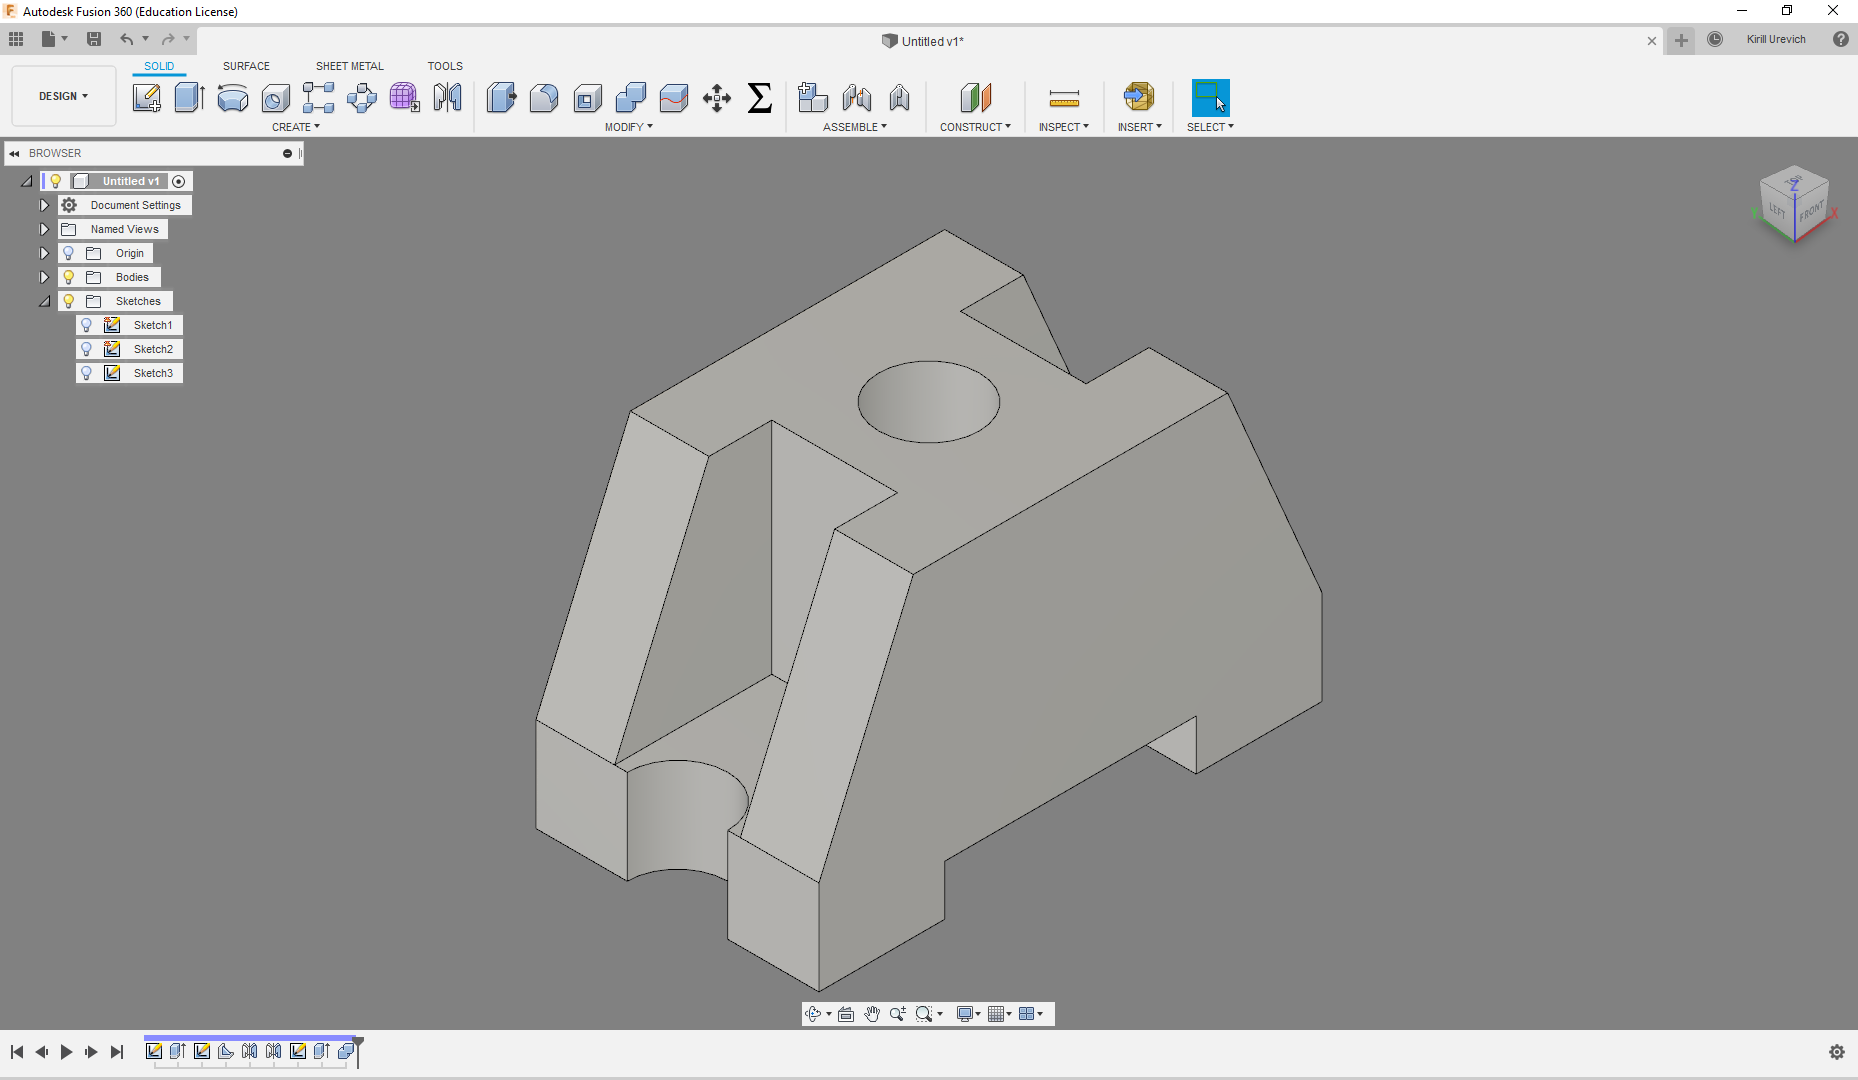
Task: Click the ViewCube FRONT face
Action: coord(1811,212)
